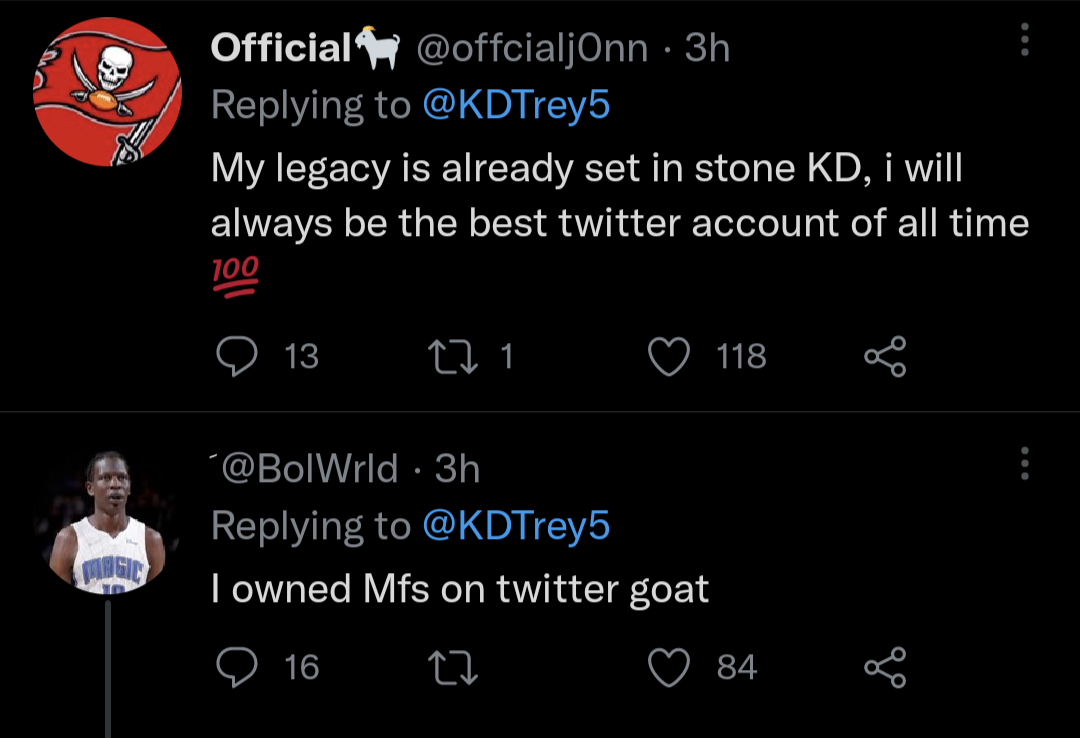Viewport: 1080px width, 738px height.
Task: Open @KDTrey5 mention in first reply
Action: point(516,105)
